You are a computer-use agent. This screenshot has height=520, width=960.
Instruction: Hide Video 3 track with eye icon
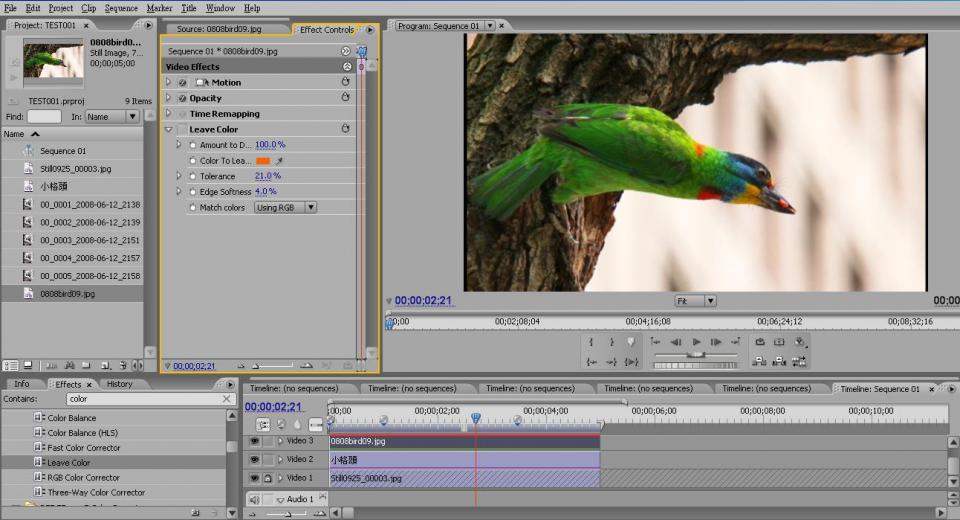coord(254,441)
